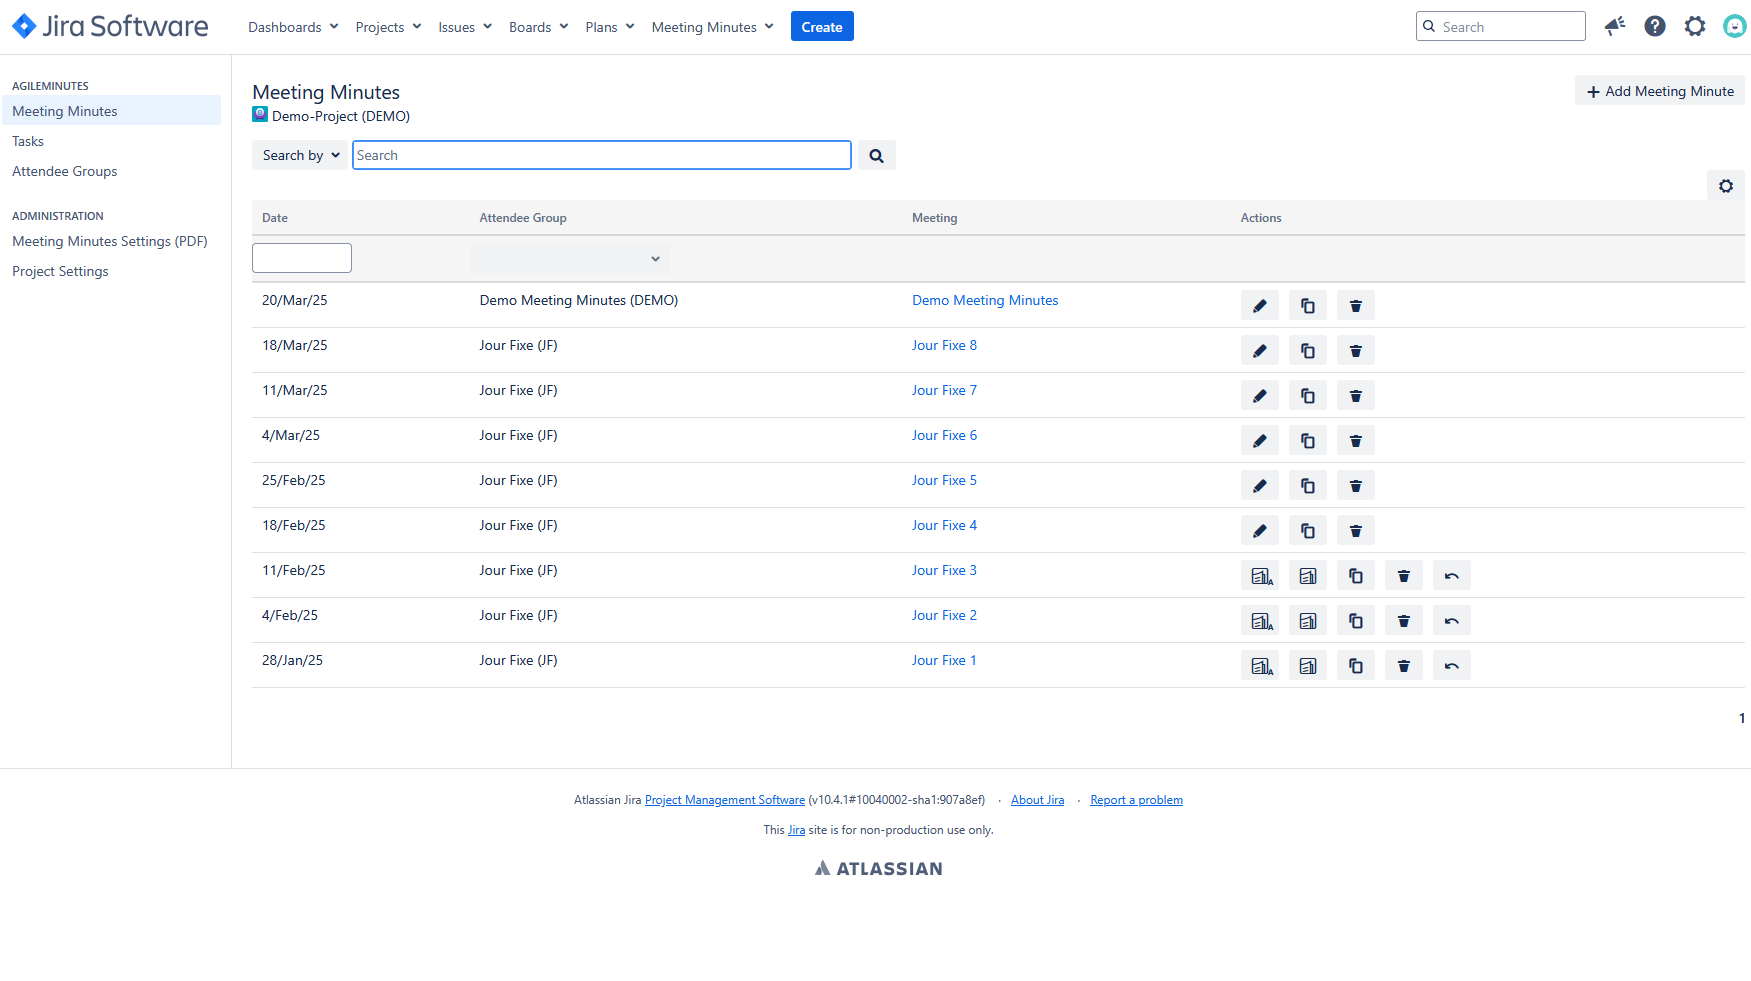Click the Report a problem link
Screen dimensions: 1751x981
1136,800
